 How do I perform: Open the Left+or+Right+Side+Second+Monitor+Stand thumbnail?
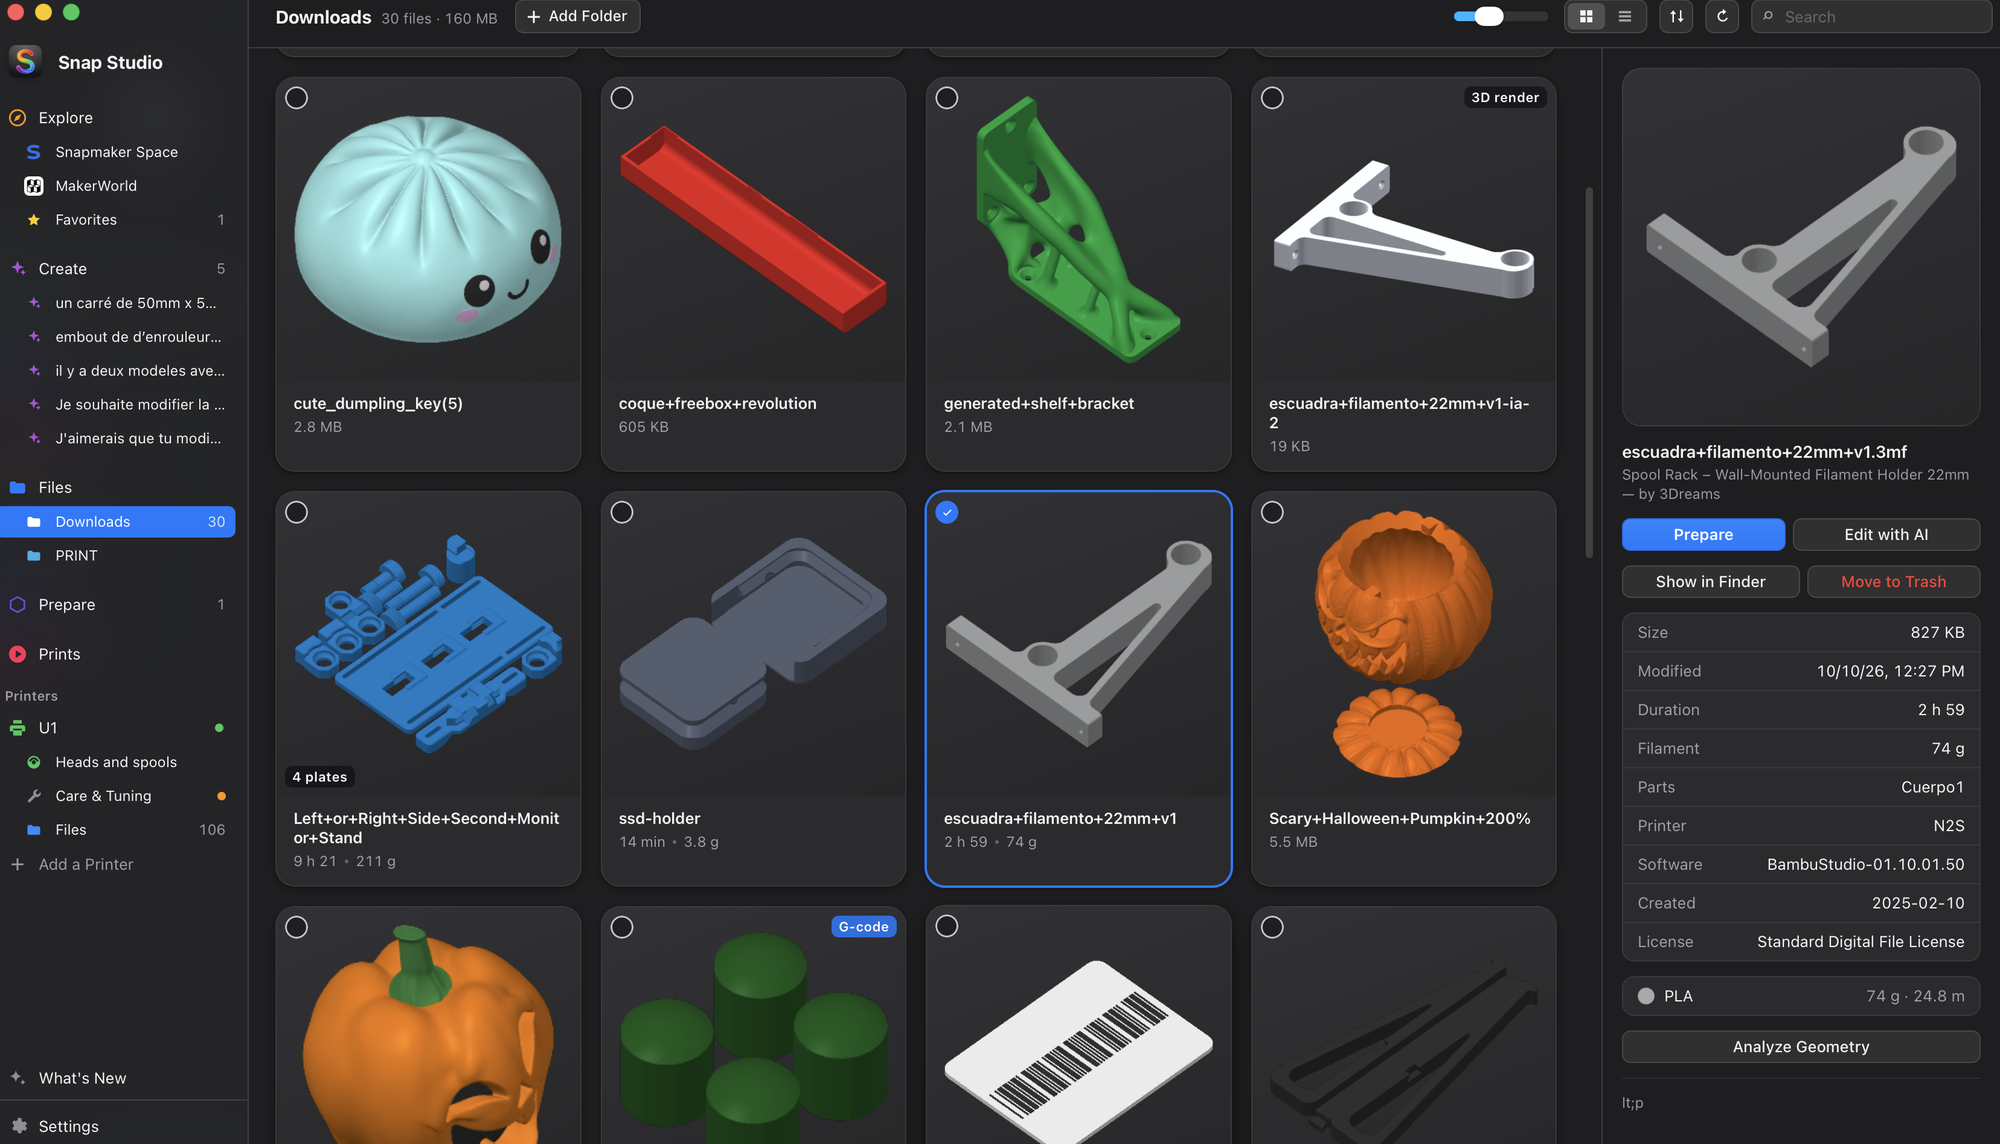coord(428,644)
